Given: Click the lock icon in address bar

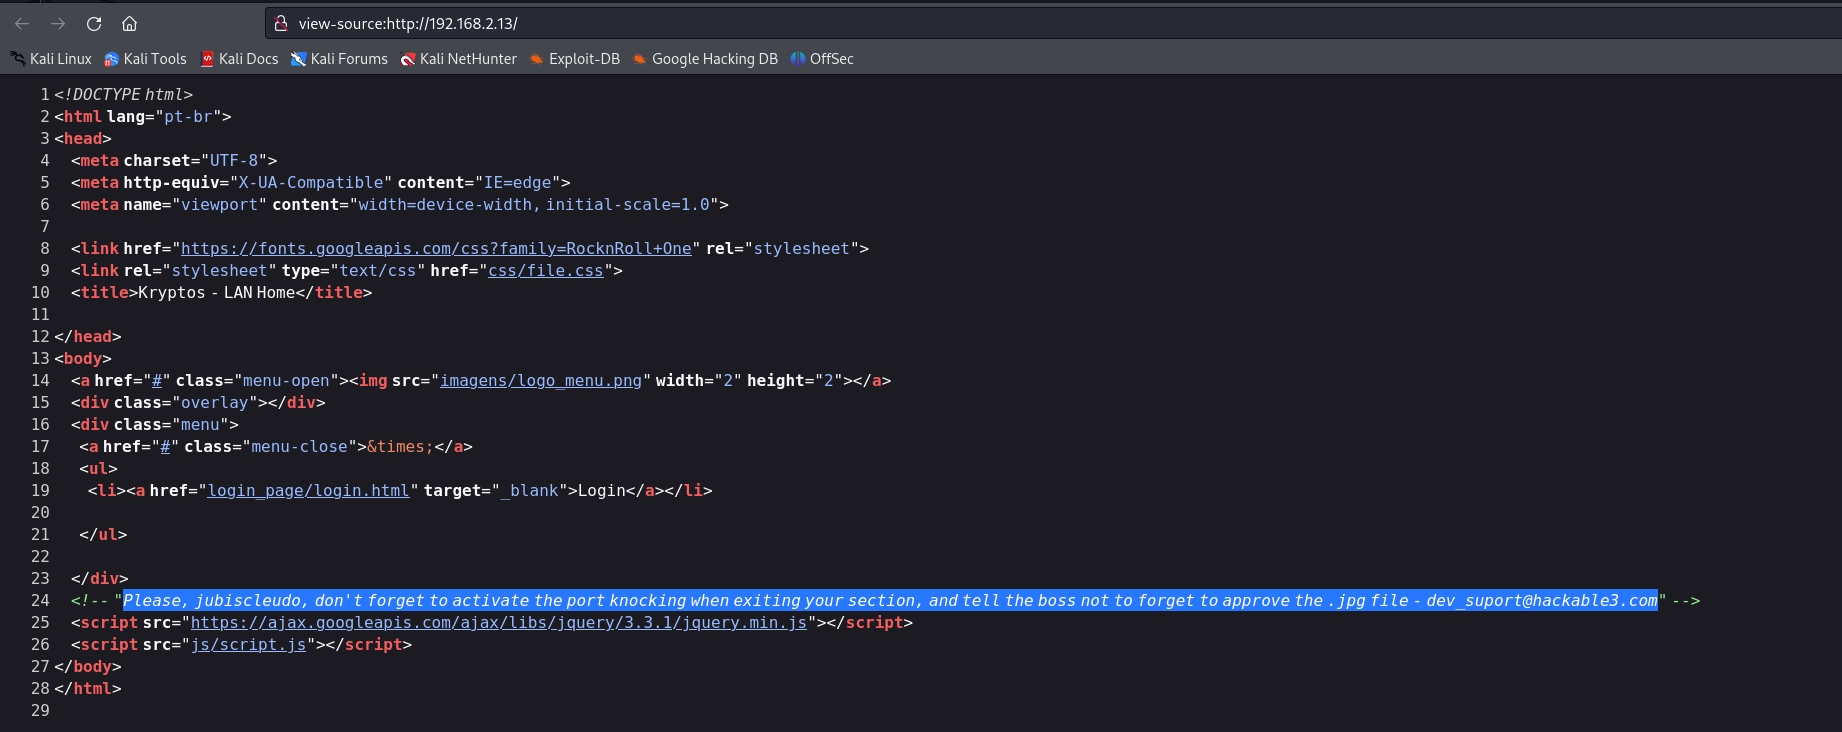Looking at the screenshot, I should point(281,23).
